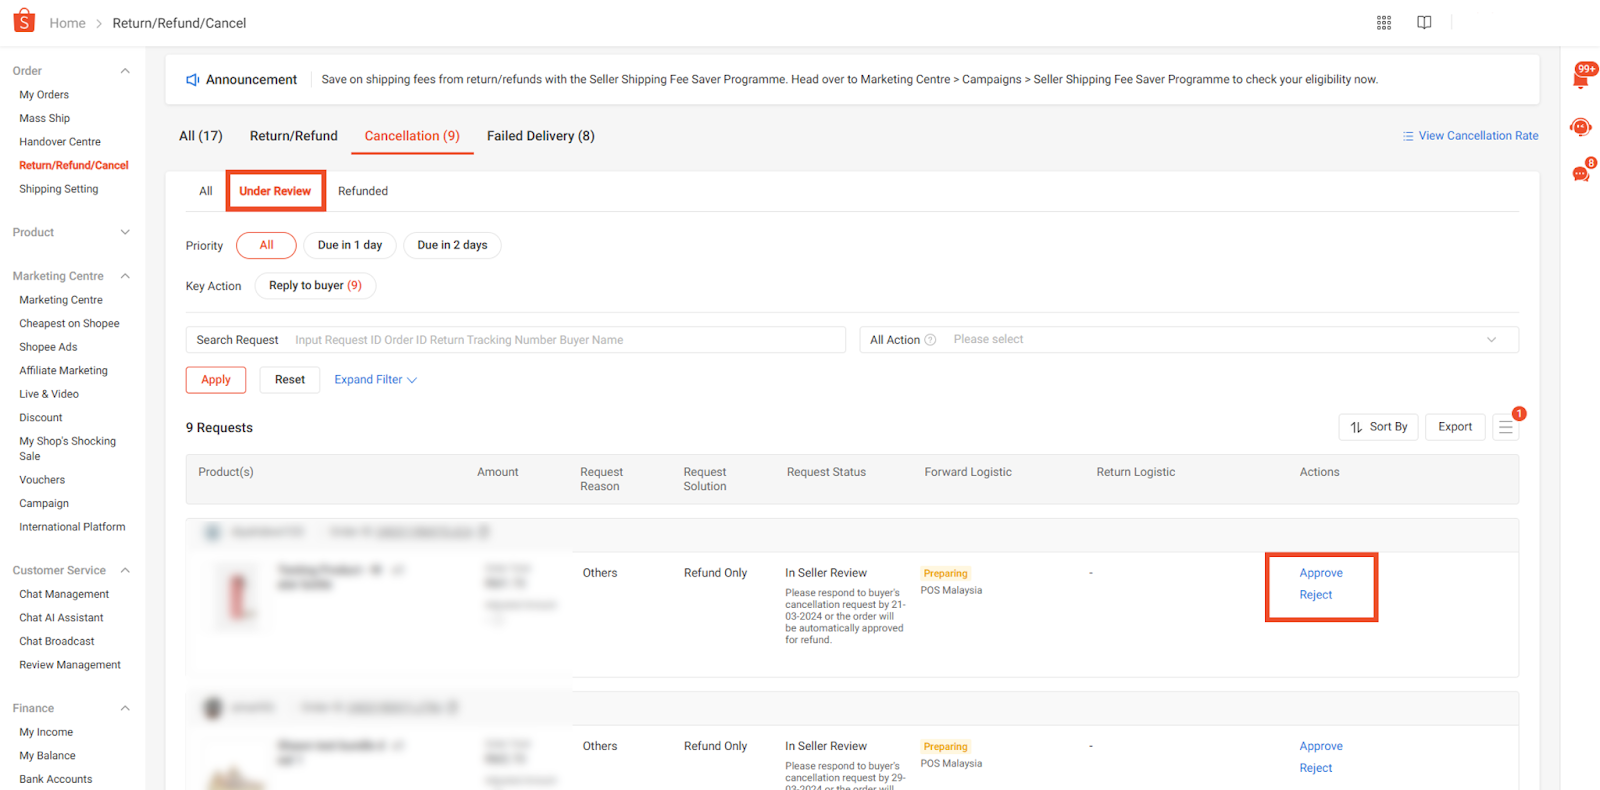The height and width of the screenshot is (790, 1600).
Task: Select the Due in 2 days filter
Action: (452, 245)
